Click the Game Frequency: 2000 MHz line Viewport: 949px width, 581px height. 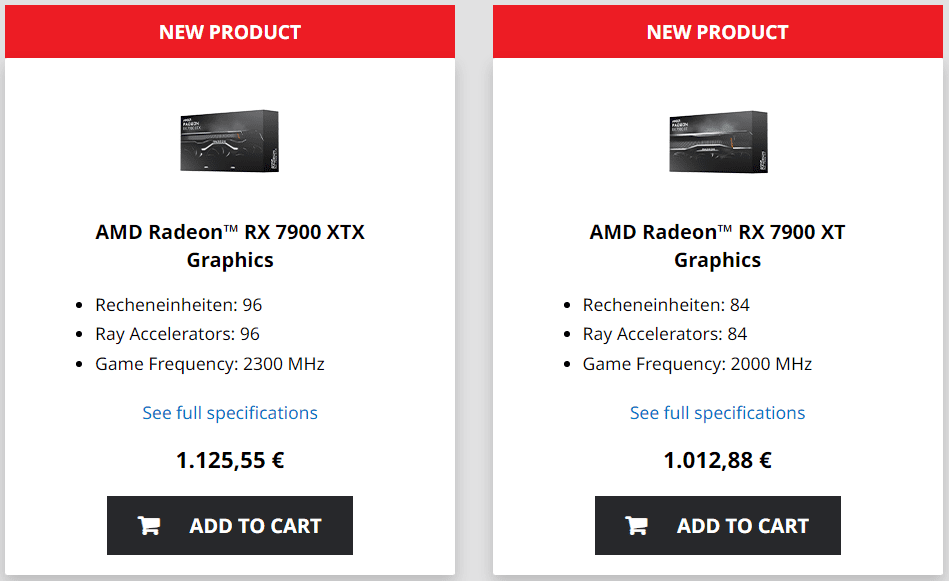[697, 364]
